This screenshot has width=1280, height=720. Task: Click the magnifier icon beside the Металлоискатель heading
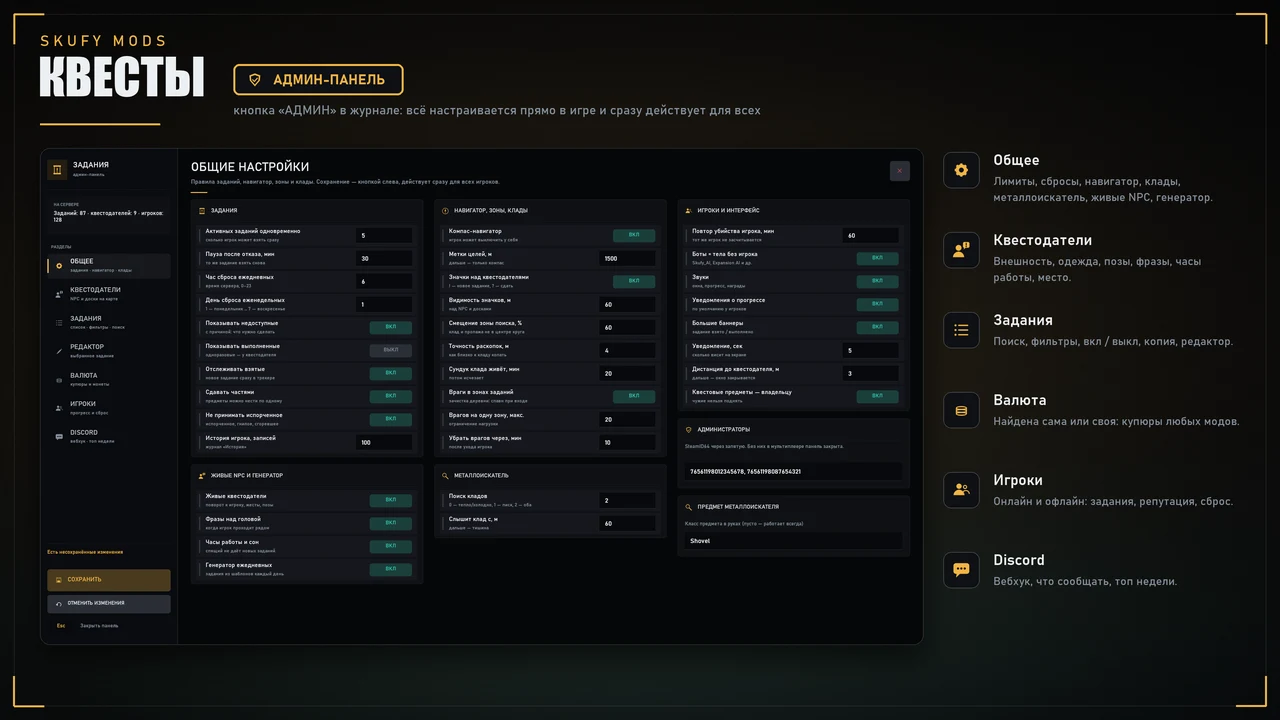point(445,476)
